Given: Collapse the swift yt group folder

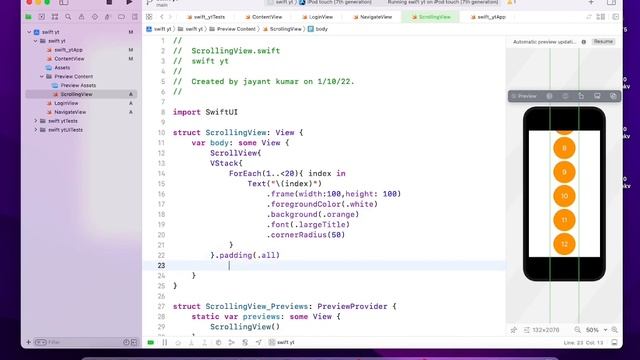Looking at the screenshot, I should pos(36,41).
